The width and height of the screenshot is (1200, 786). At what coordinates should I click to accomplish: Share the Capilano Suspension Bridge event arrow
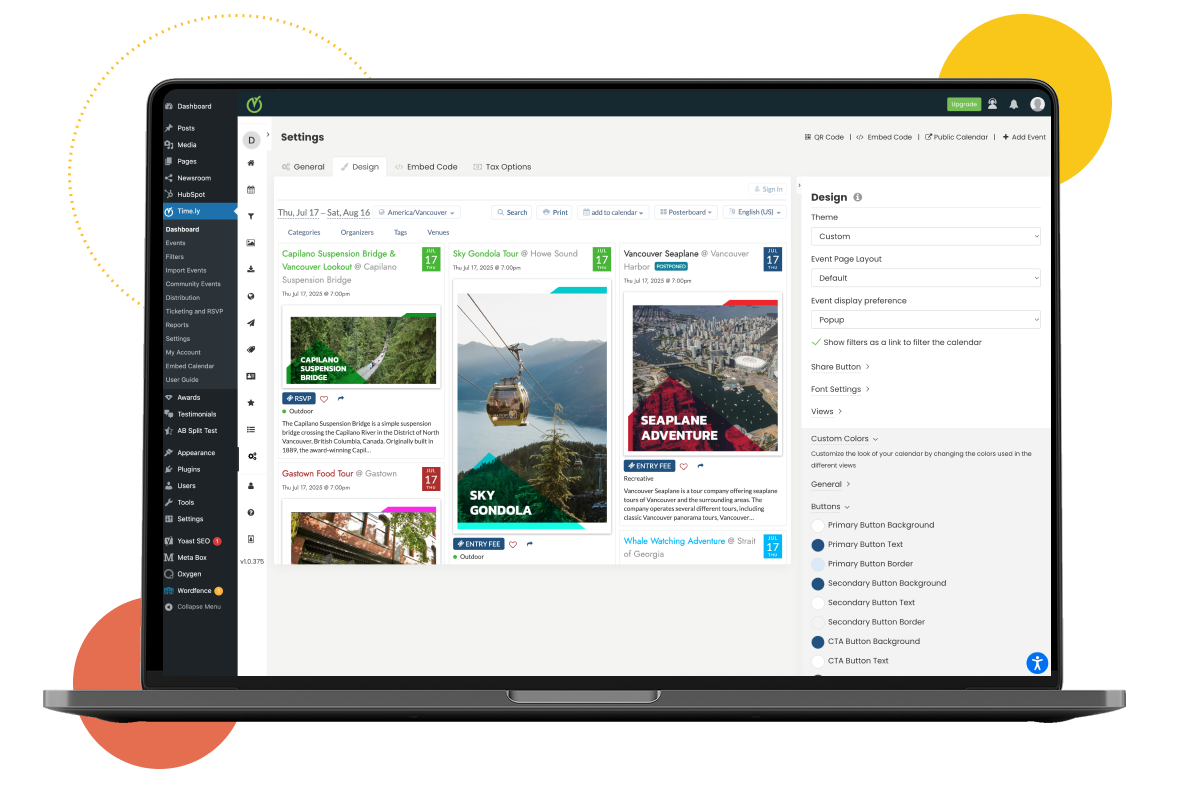[341, 398]
